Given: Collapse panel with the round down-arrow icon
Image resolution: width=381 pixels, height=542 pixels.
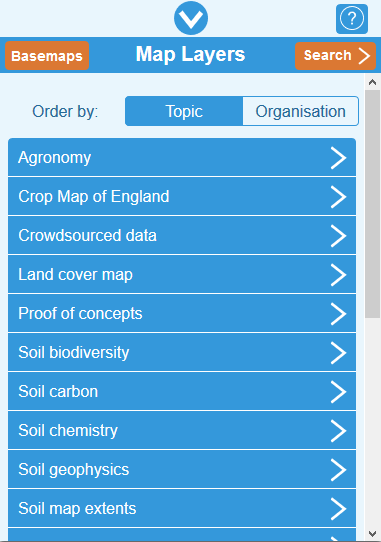Looking at the screenshot, I should pos(191,18).
